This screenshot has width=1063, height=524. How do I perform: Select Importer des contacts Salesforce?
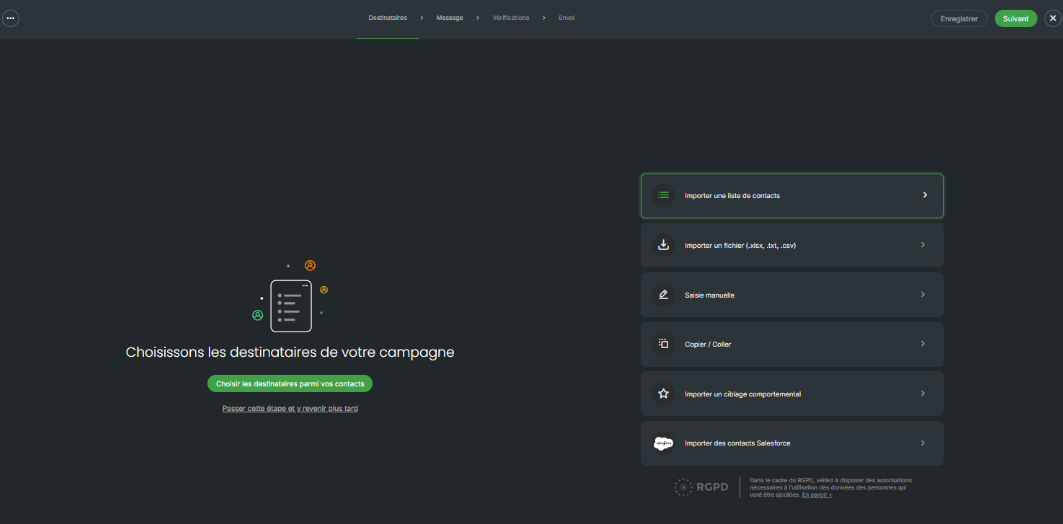pyautogui.click(x=792, y=443)
